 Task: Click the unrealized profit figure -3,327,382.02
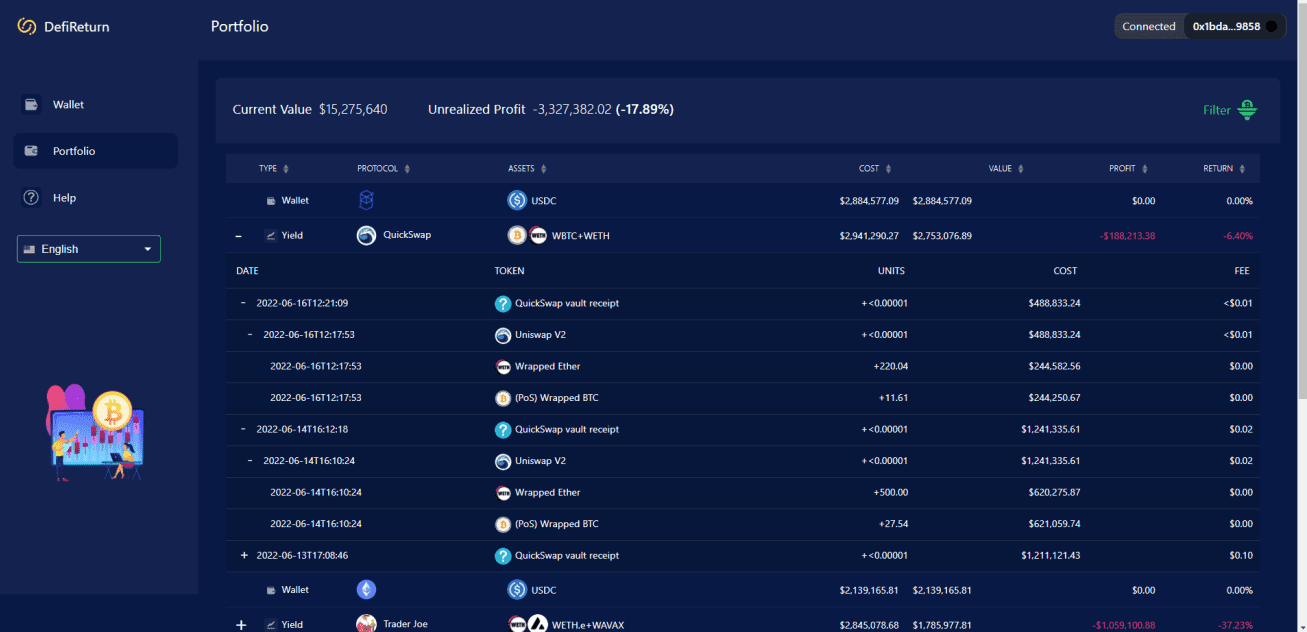coord(572,109)
